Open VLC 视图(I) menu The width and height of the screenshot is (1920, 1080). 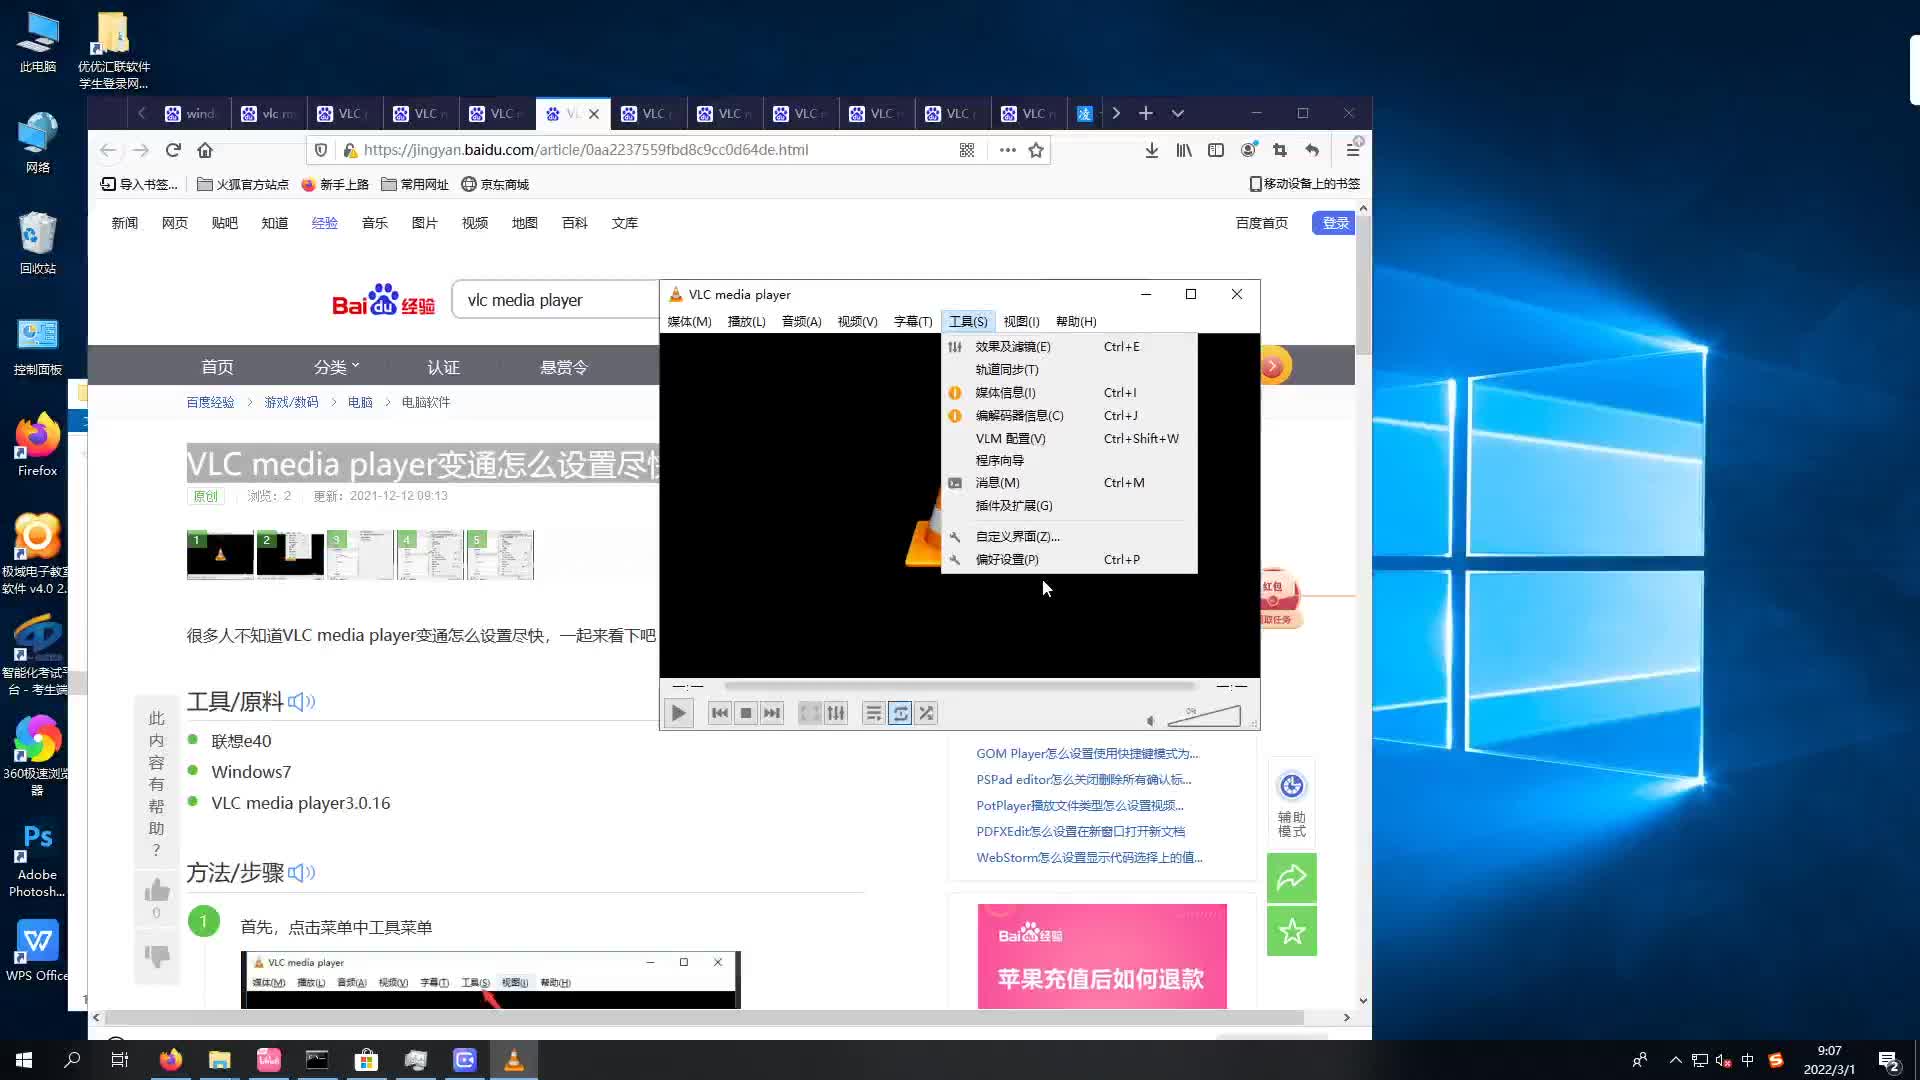pos(1021,321)
